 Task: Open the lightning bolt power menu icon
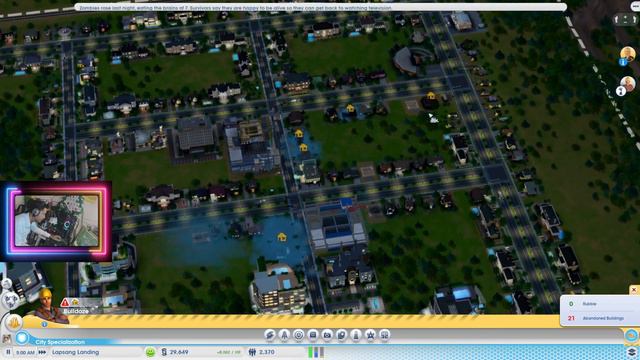[270, 335]
